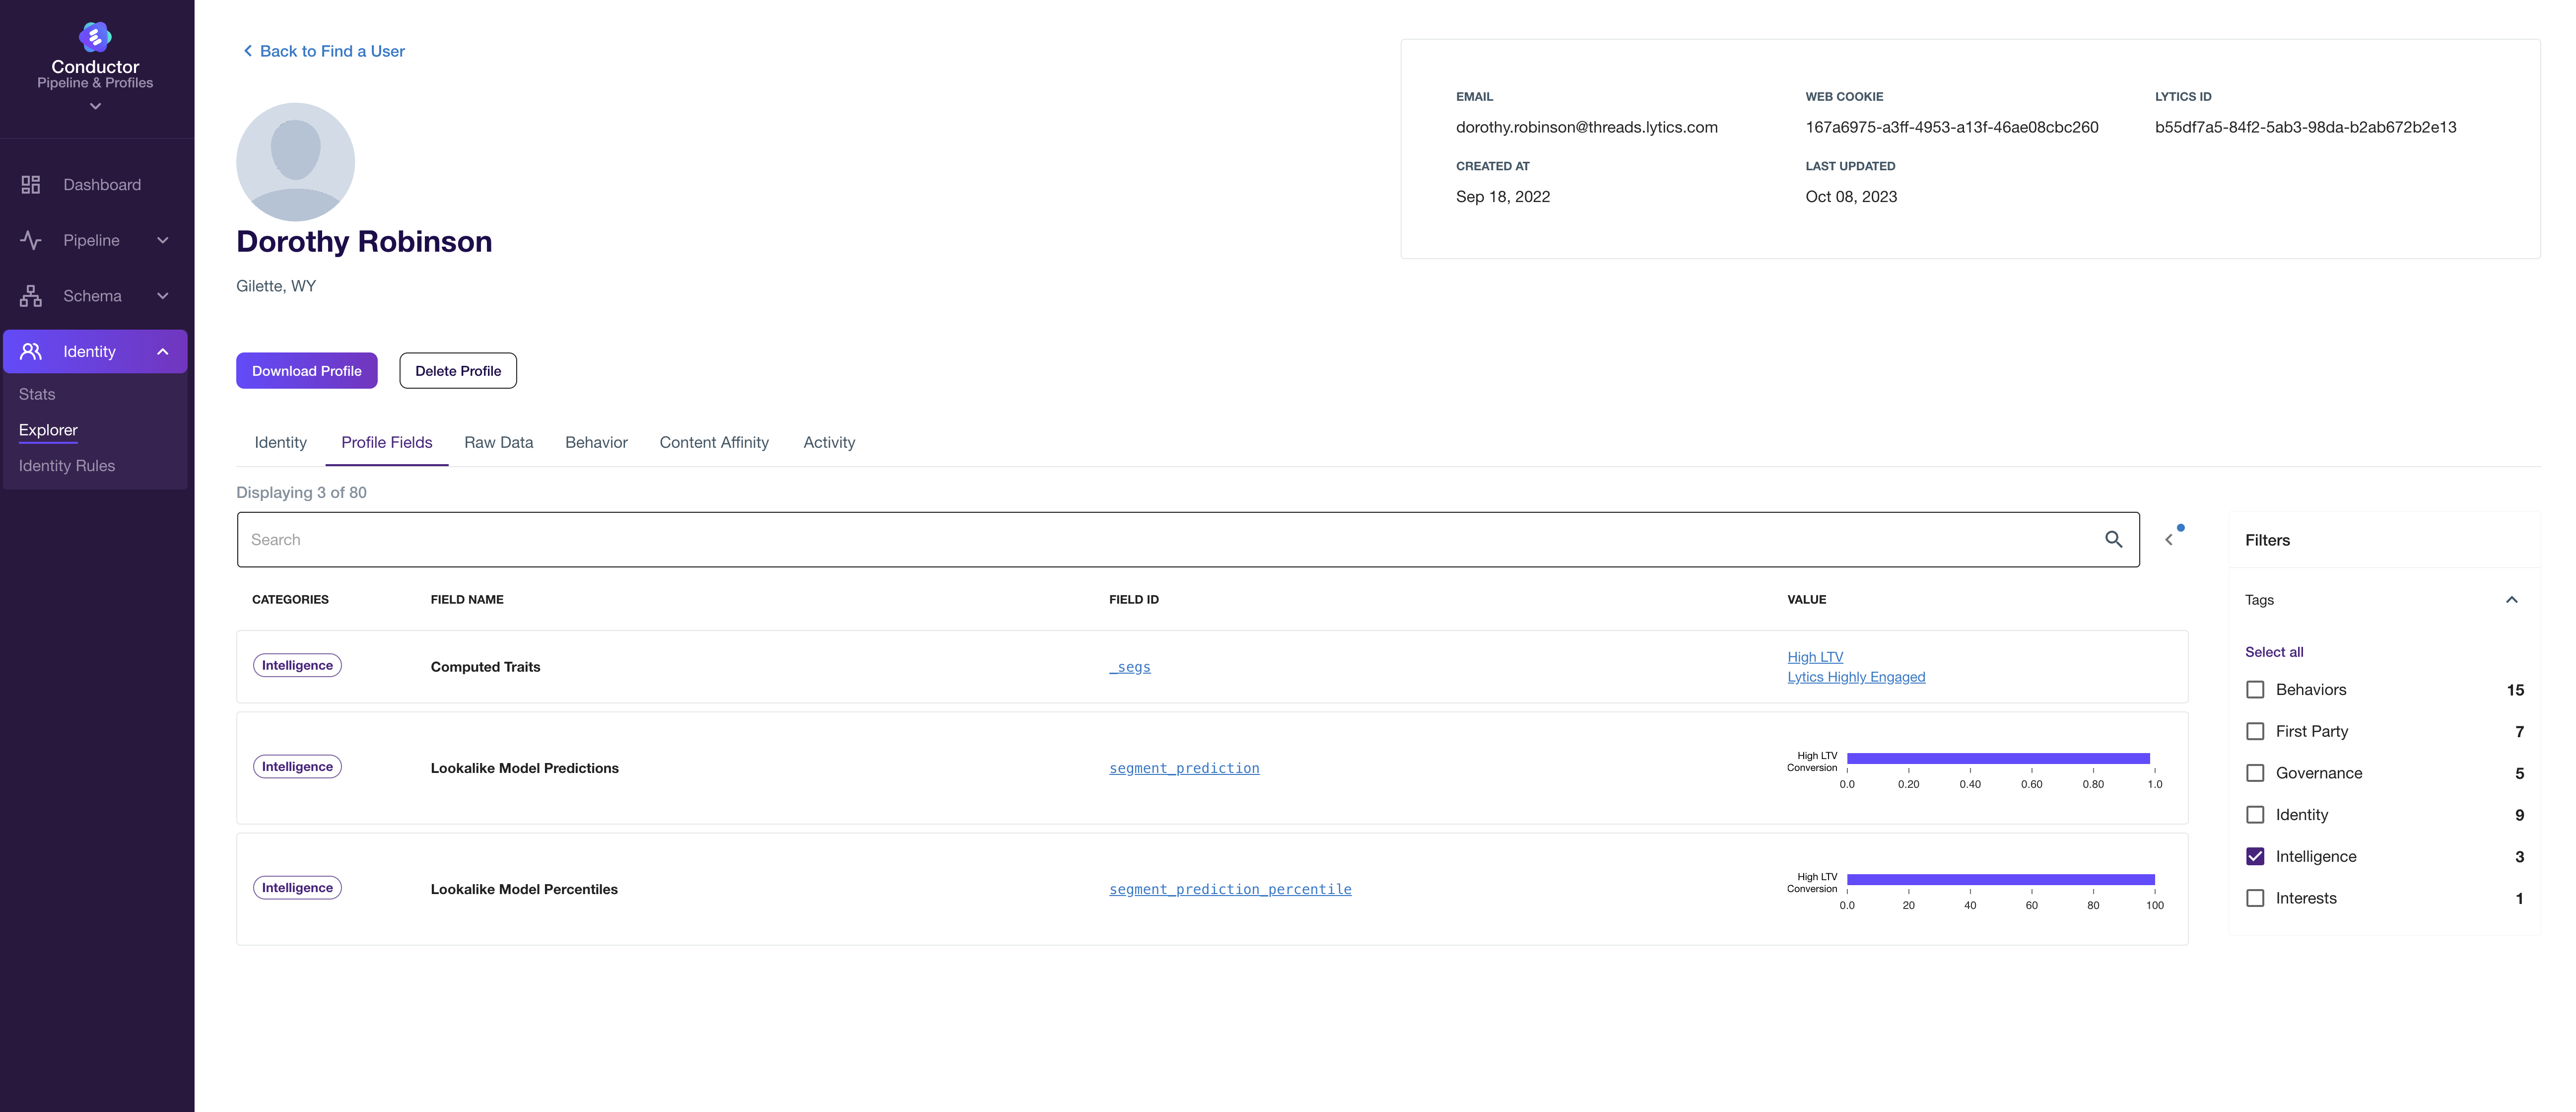Collapse the Identity menu chevron
Viewport: 2576px width, 1112px height.
(x=163, y=351)
